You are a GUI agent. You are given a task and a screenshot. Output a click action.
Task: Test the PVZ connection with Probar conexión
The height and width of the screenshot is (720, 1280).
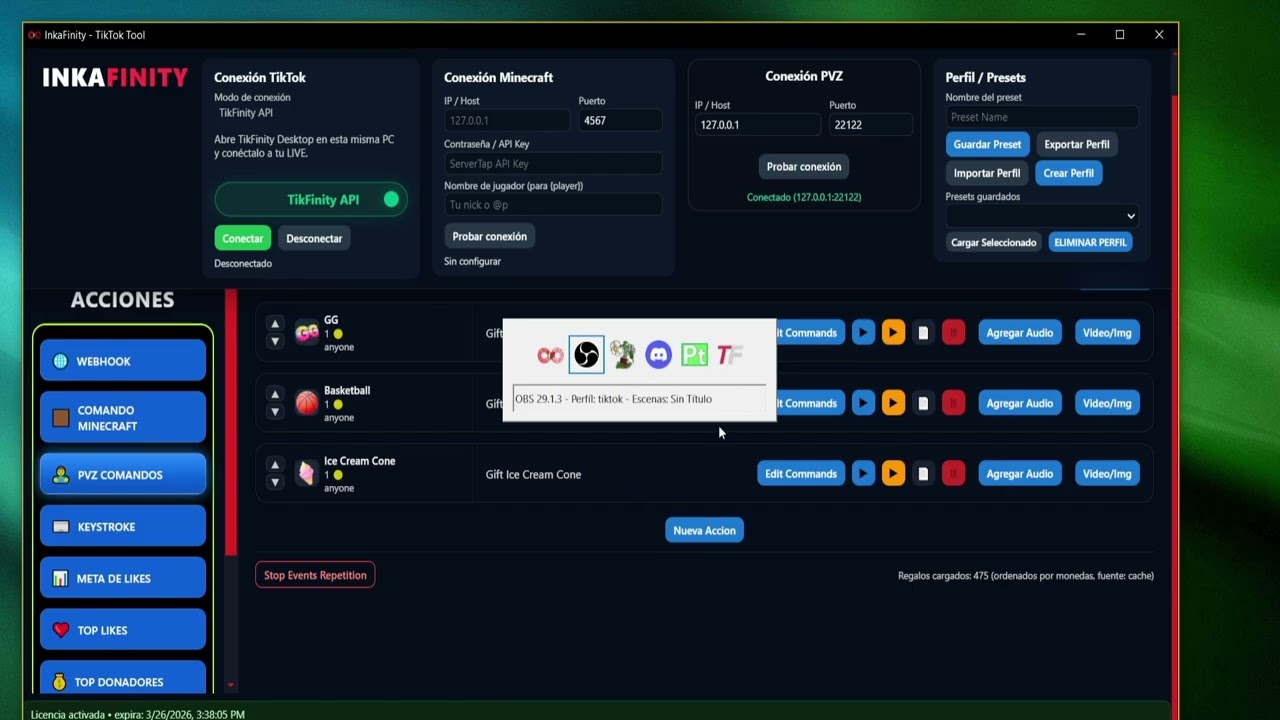[x=804, y=166]
